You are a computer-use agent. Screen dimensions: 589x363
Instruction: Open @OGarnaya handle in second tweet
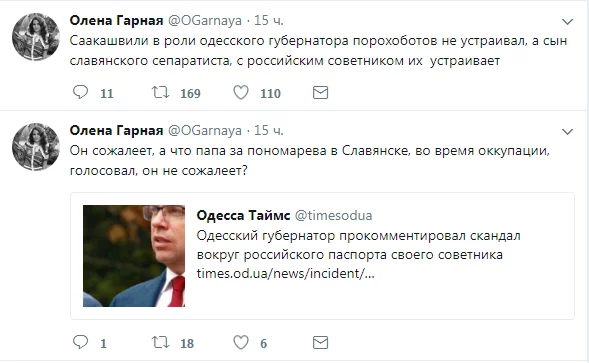[205, 130]
